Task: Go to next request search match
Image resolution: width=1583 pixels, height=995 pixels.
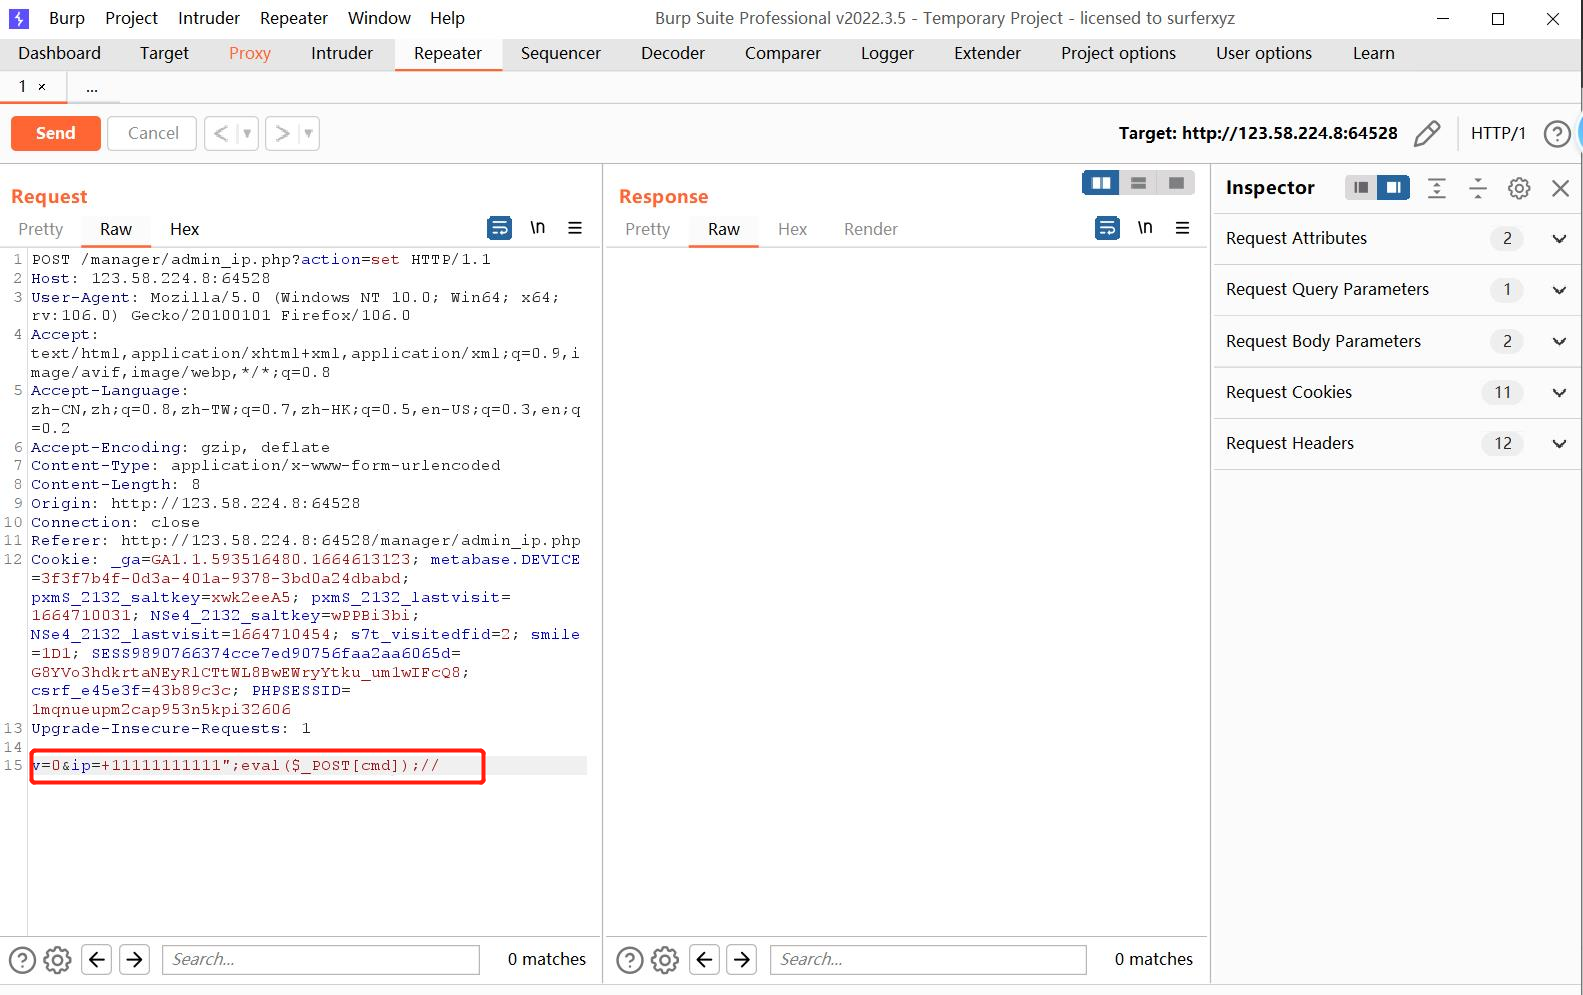Action: coord(134,960)
